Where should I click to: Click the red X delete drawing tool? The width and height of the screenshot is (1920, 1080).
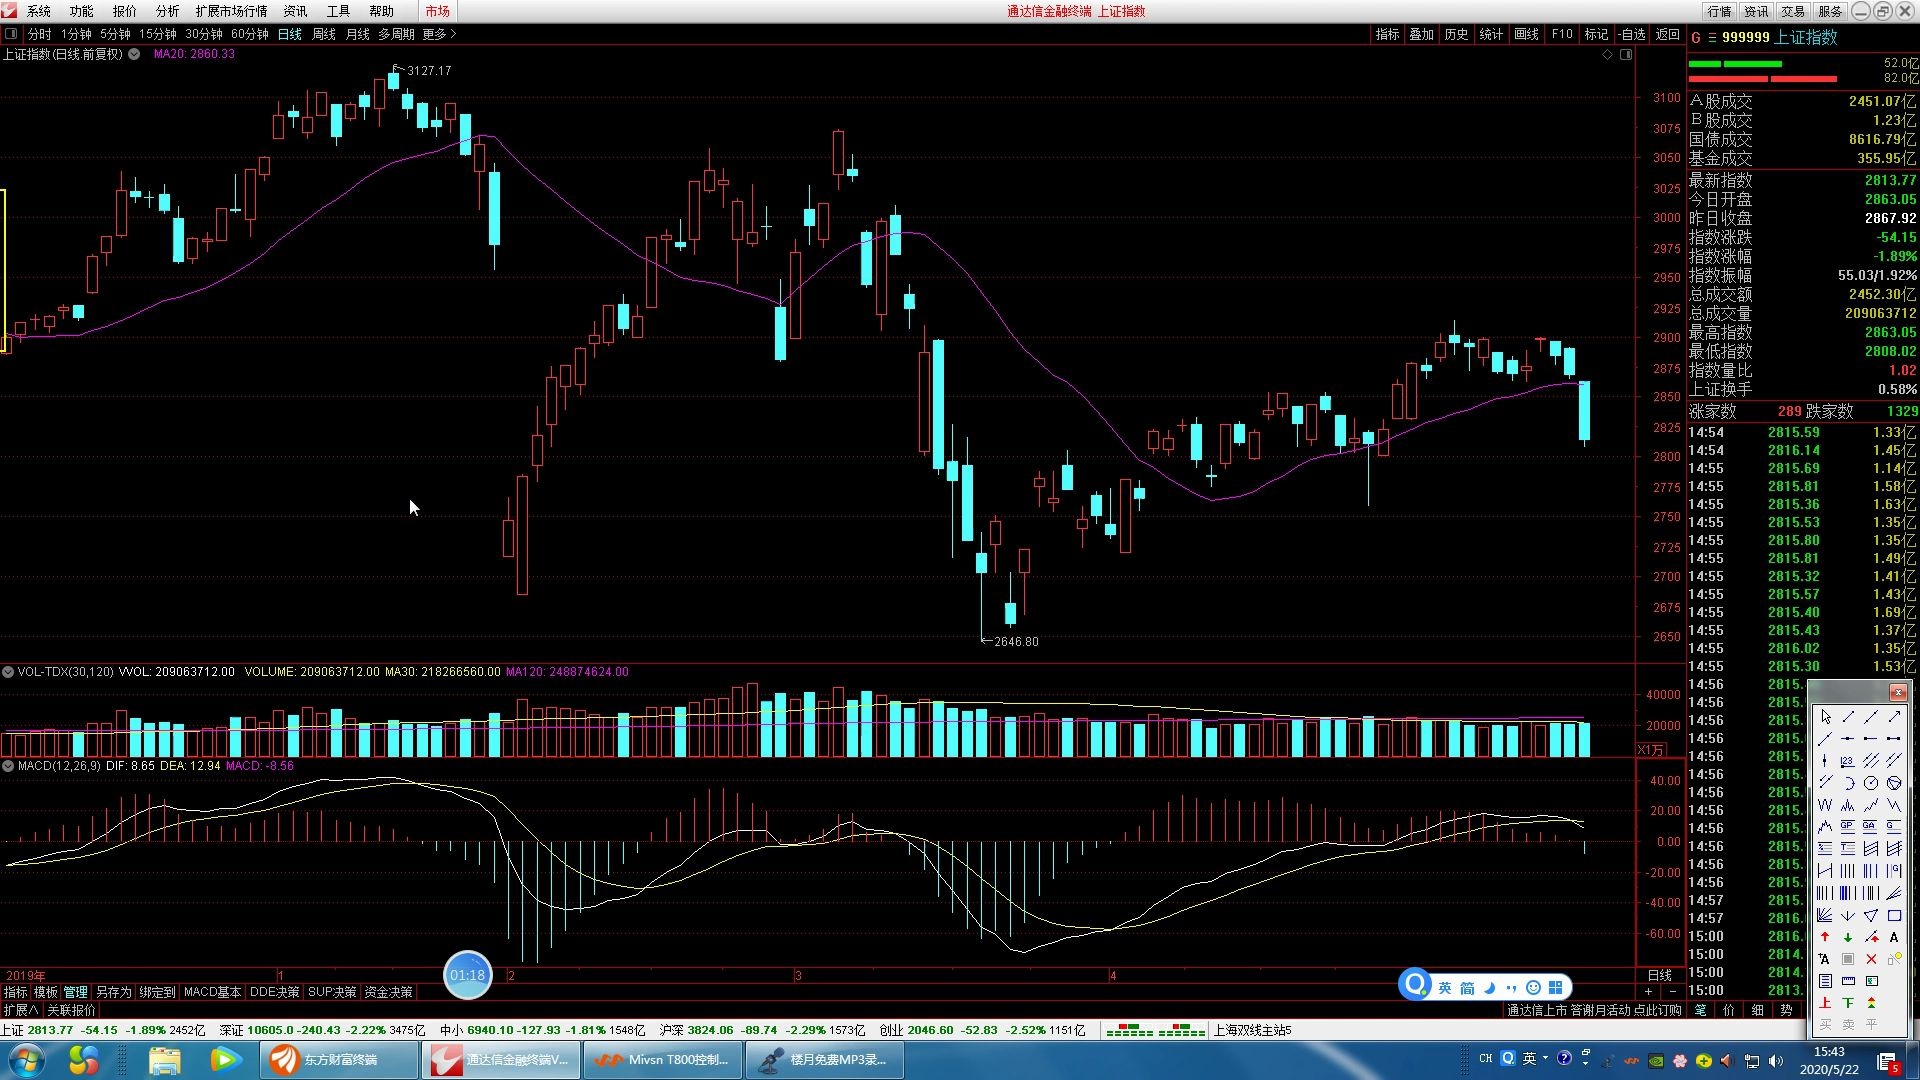1871,959
